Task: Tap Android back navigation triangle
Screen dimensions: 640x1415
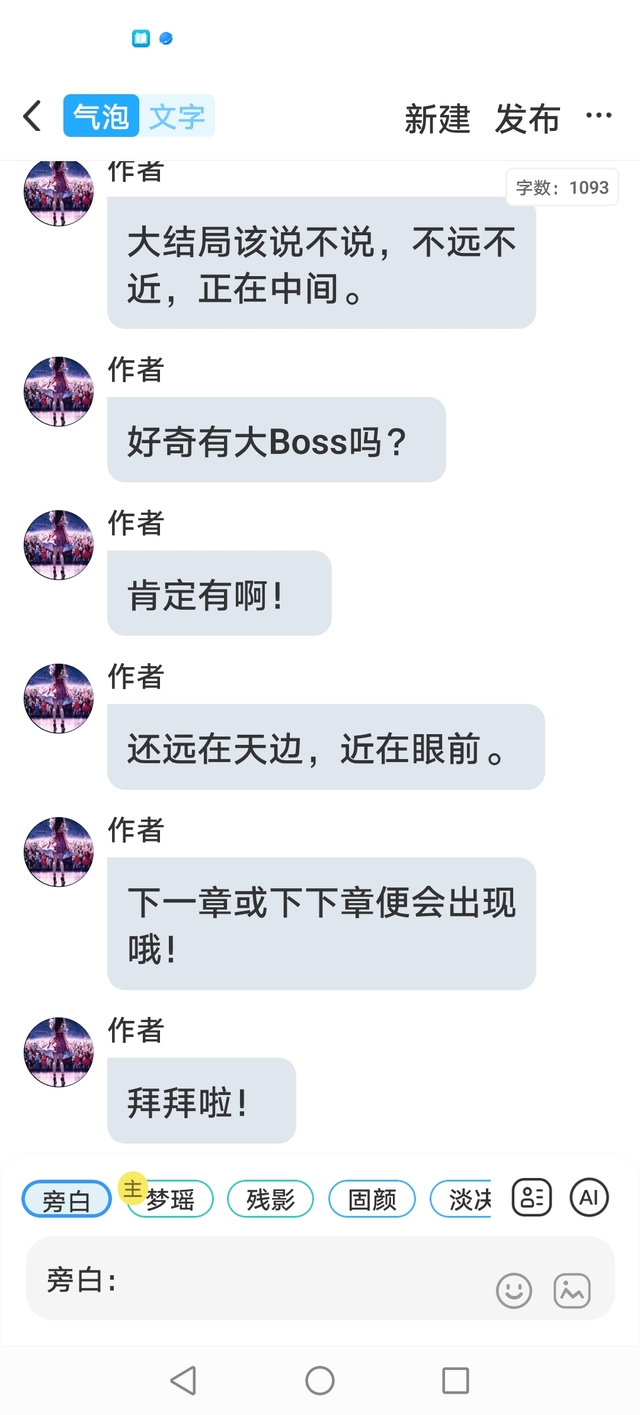Action: 183,1381
